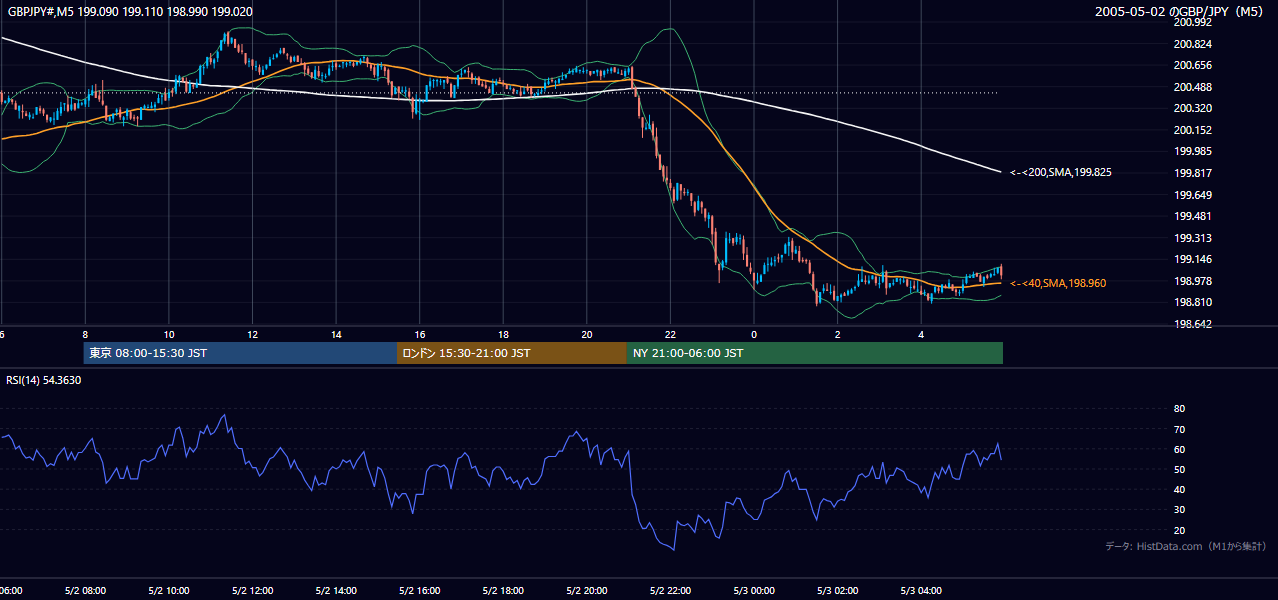Click the NY 21:00-06:00 JST session bar
Image resolution: width=1278 pixels, height=600 pixels.
[815, 353]
